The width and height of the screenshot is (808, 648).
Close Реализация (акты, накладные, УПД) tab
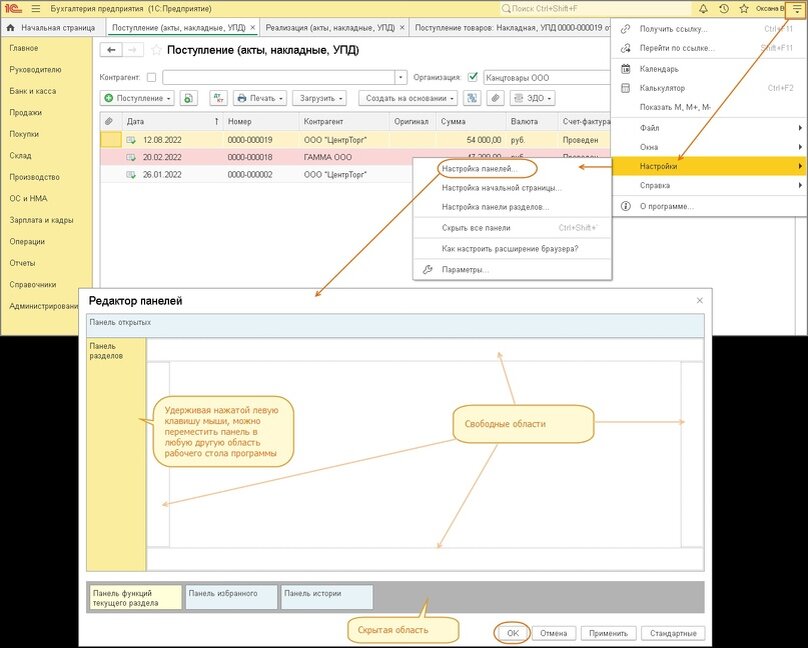tap(402, 28)
